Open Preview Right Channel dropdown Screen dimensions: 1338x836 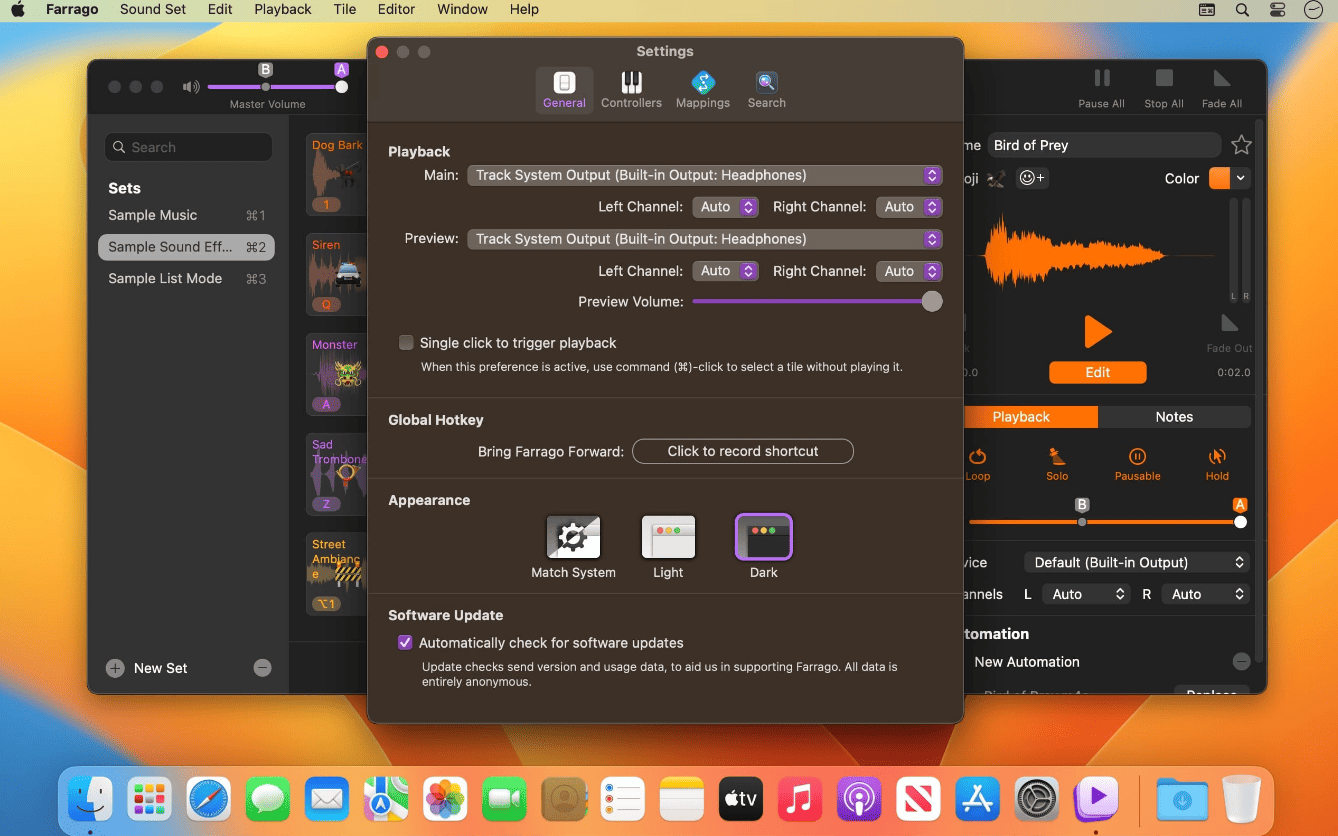pyautogui.click(x=908, y=271)
